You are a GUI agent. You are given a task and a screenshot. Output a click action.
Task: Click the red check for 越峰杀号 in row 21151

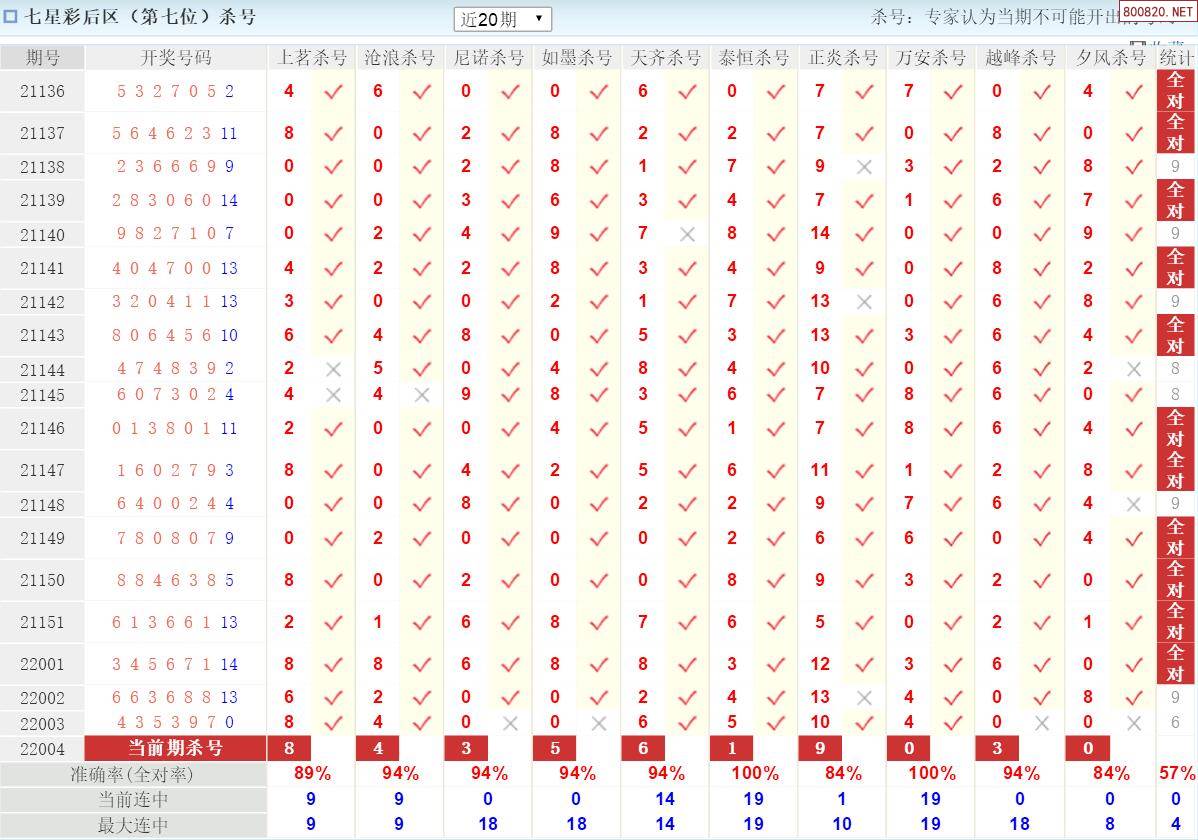[1041, 623]
